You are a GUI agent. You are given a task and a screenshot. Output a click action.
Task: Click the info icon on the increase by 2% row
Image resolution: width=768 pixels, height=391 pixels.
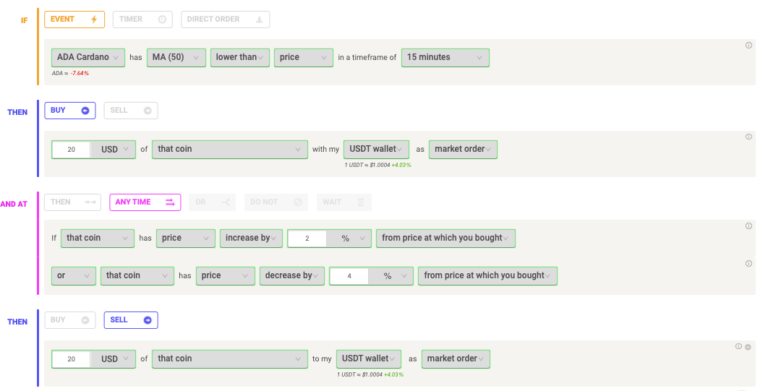[x=748, y=226]
